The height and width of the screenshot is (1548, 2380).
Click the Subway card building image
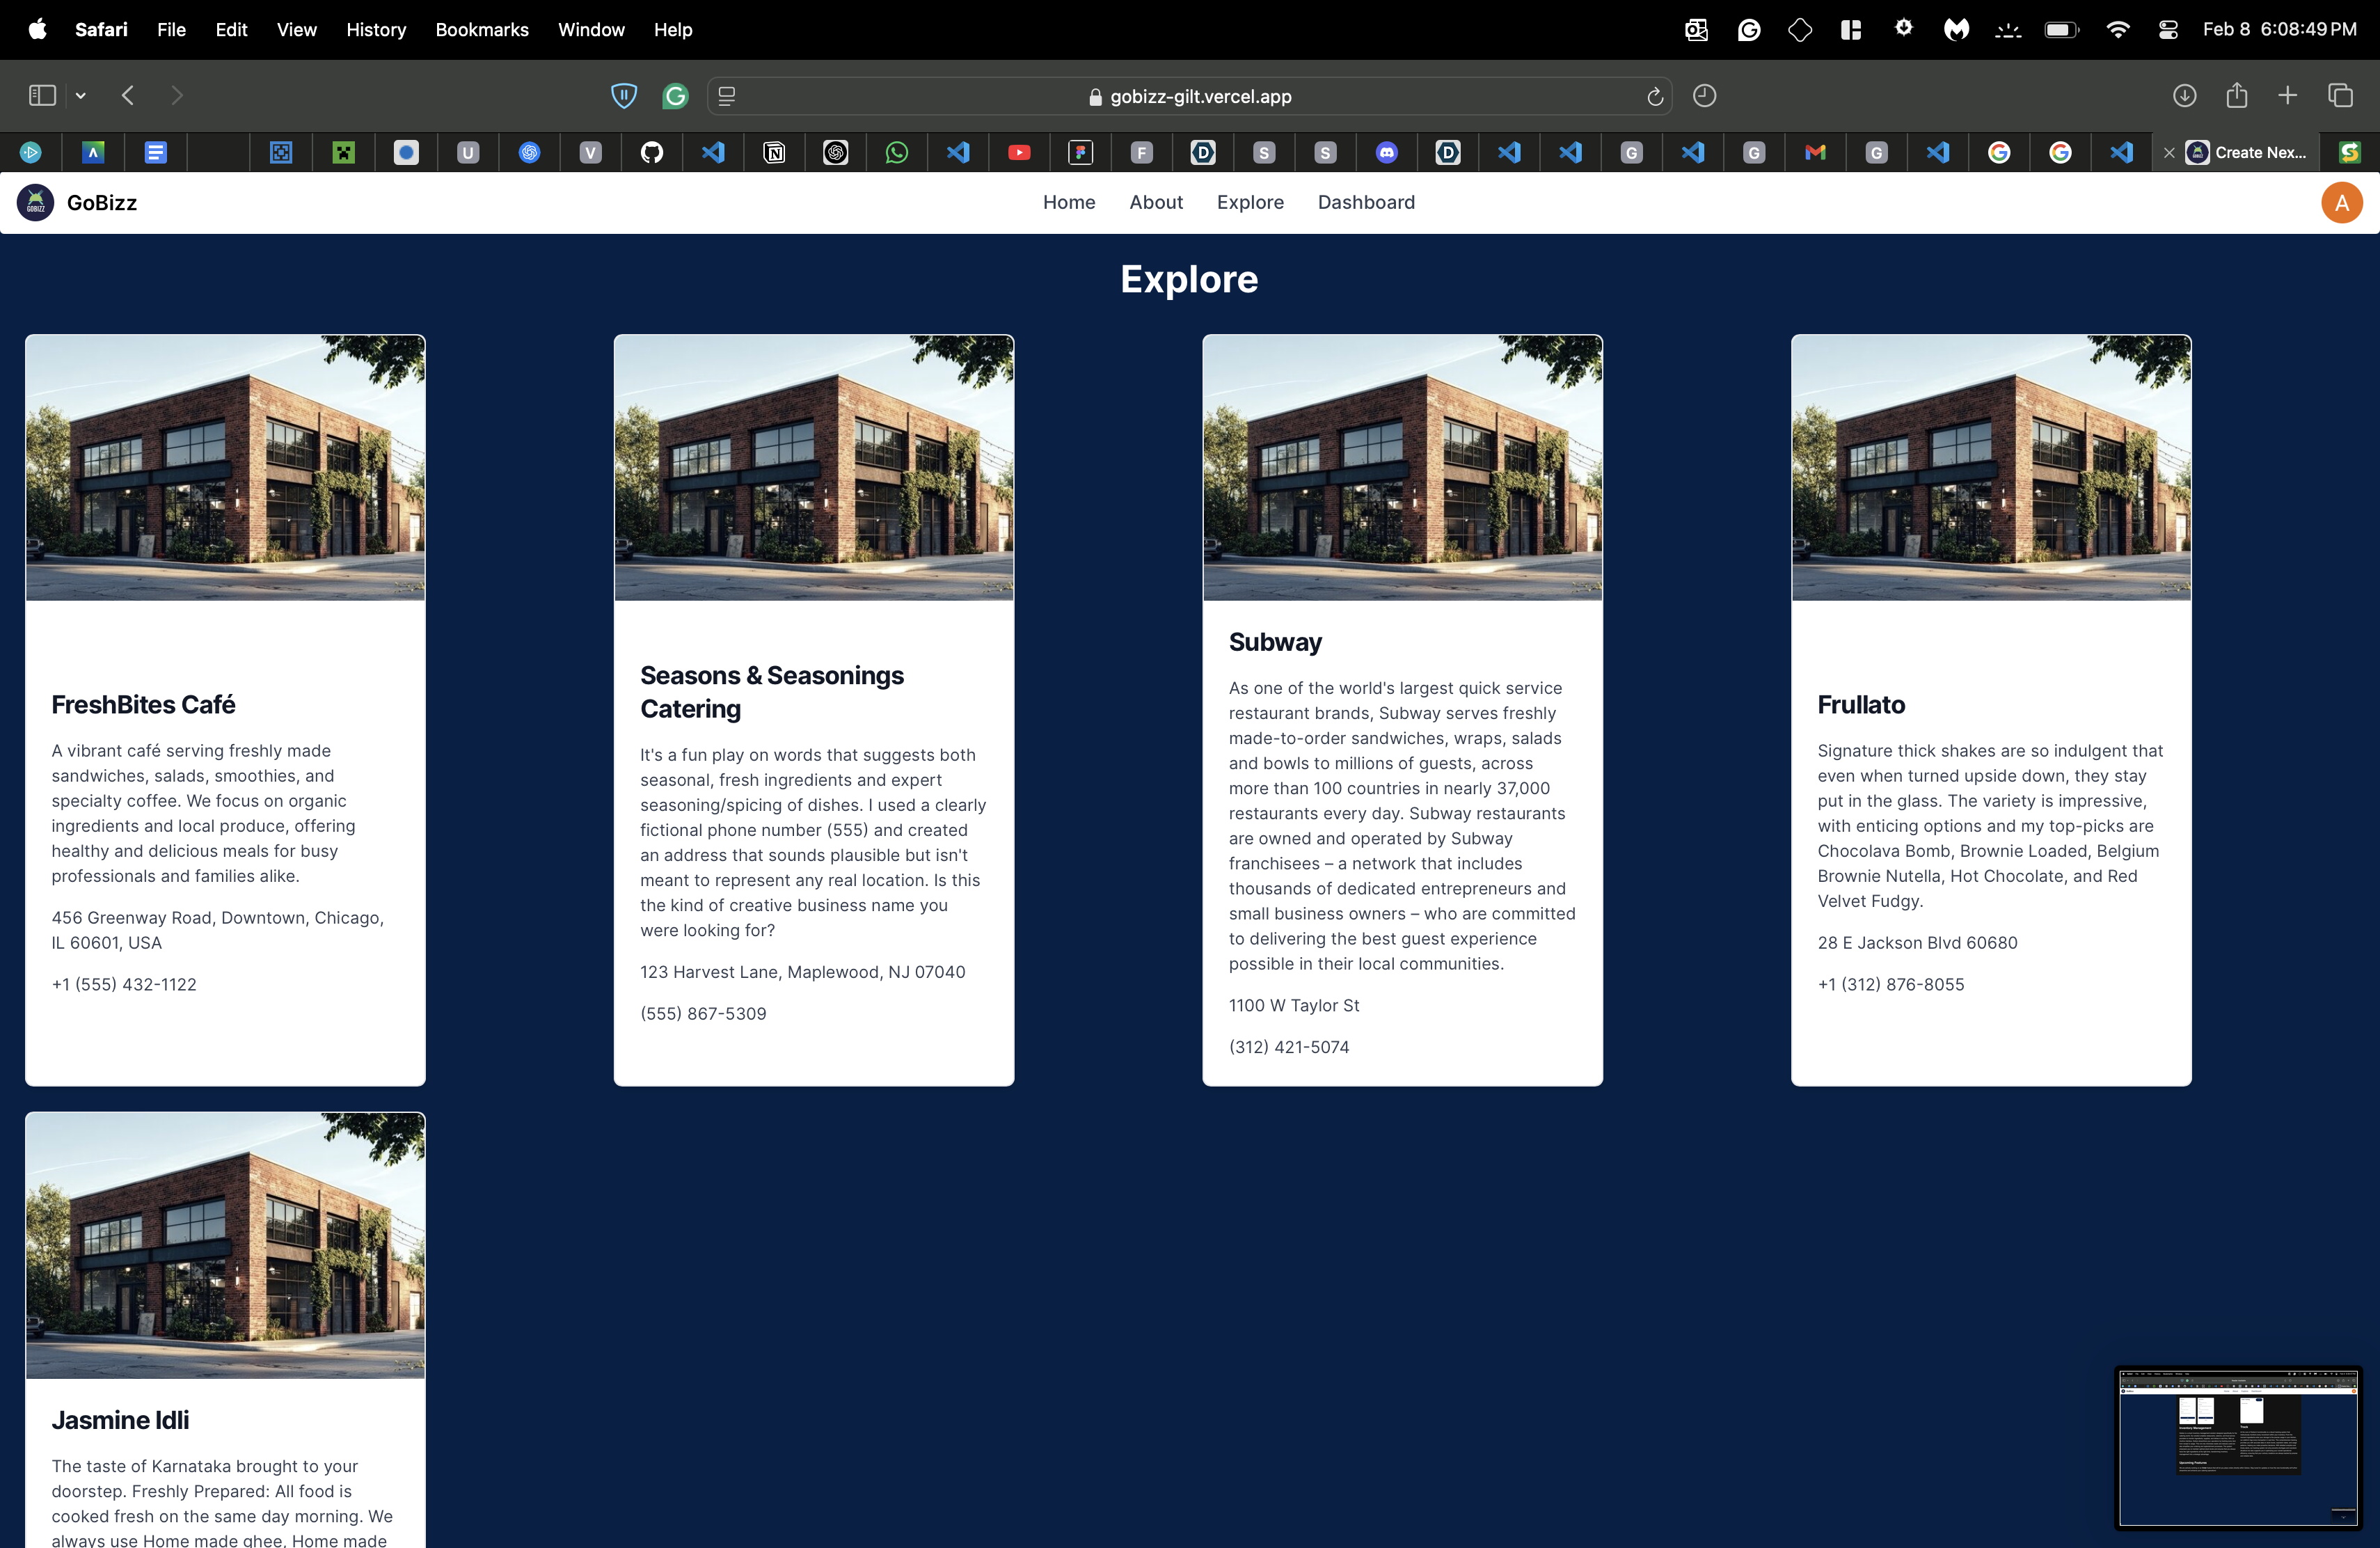click(1402, 467)
